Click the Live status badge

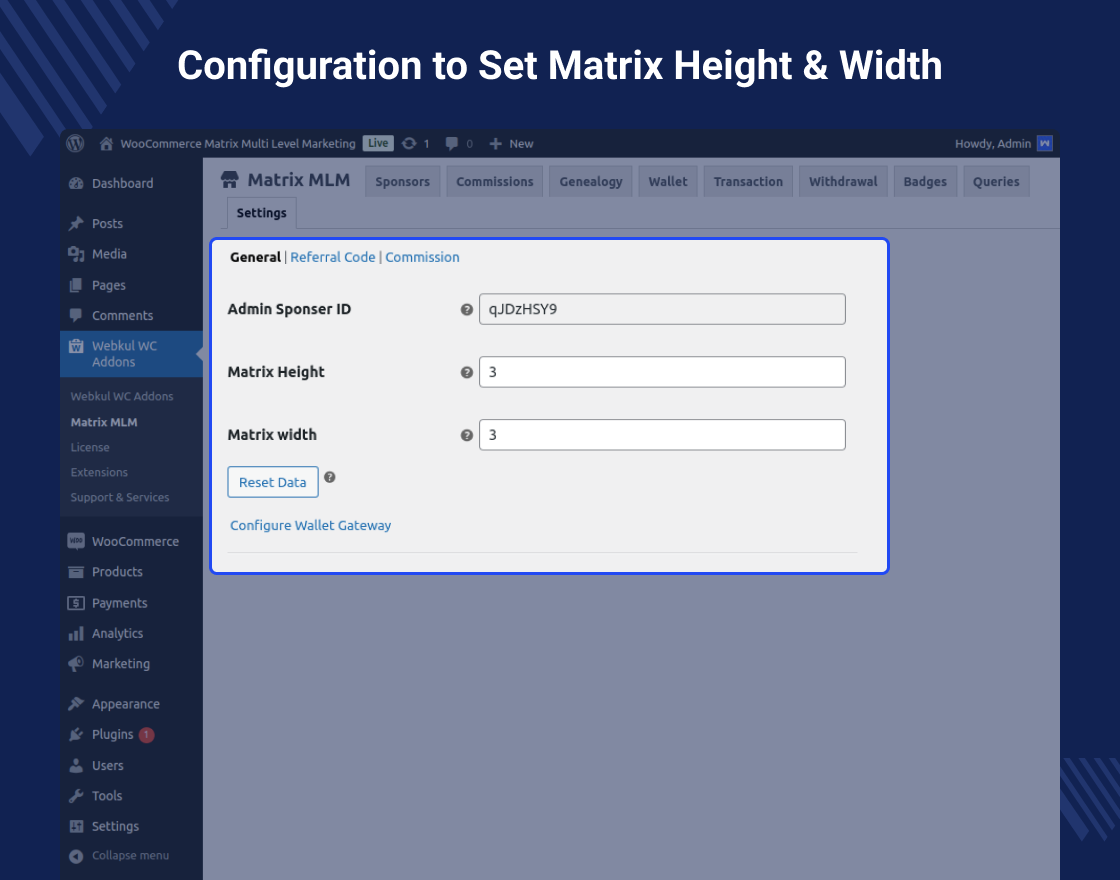[x=378, y=143]
